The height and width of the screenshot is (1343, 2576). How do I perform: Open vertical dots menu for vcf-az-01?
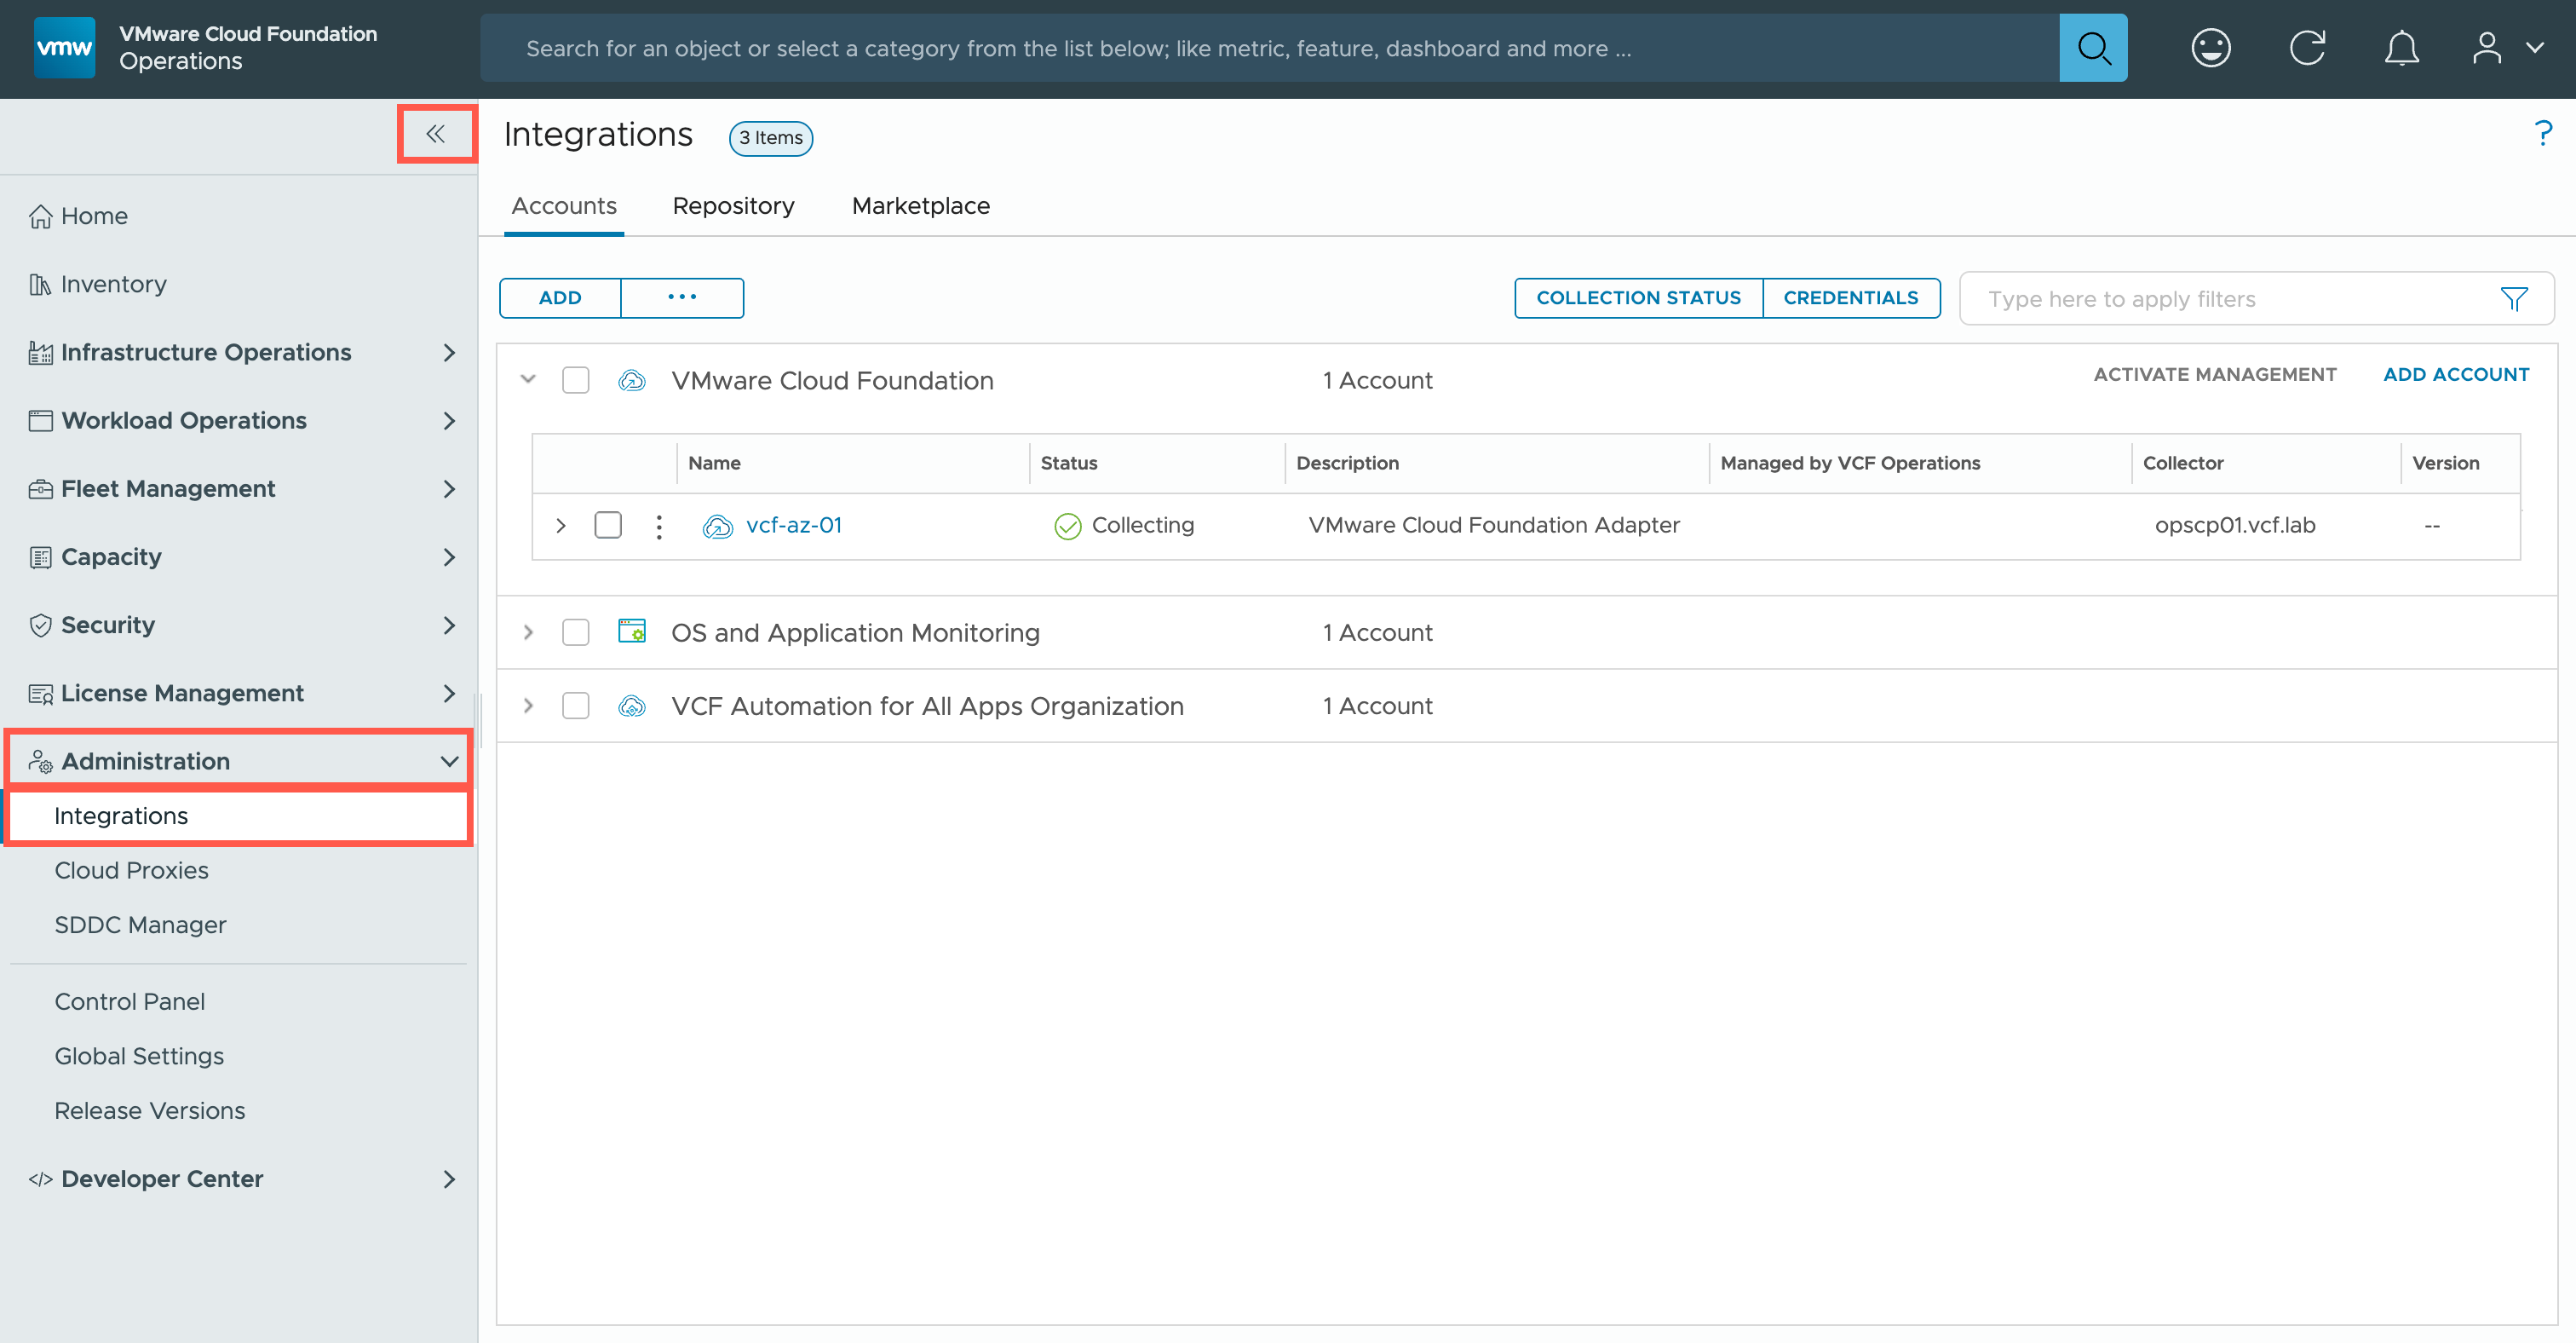(659, 526)
